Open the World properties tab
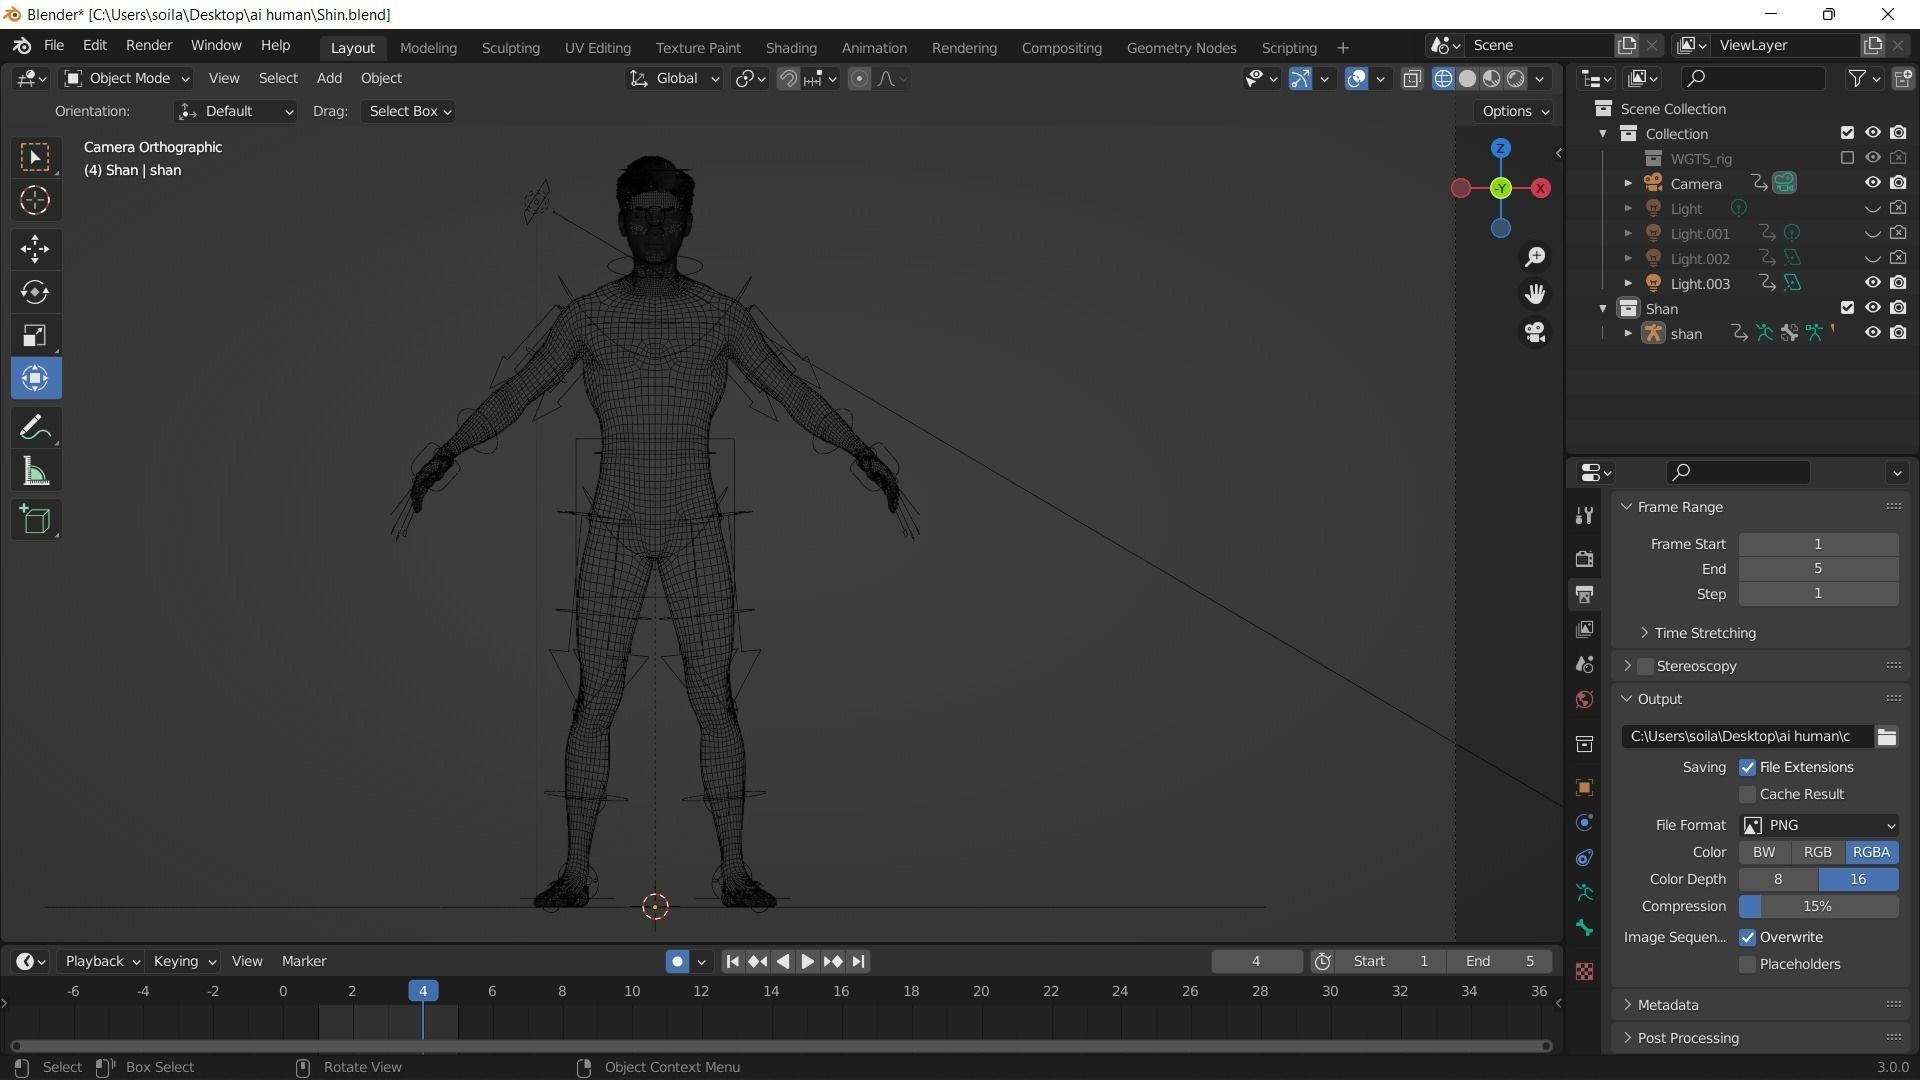1920x1080 pixels. tap(1584, 700)
